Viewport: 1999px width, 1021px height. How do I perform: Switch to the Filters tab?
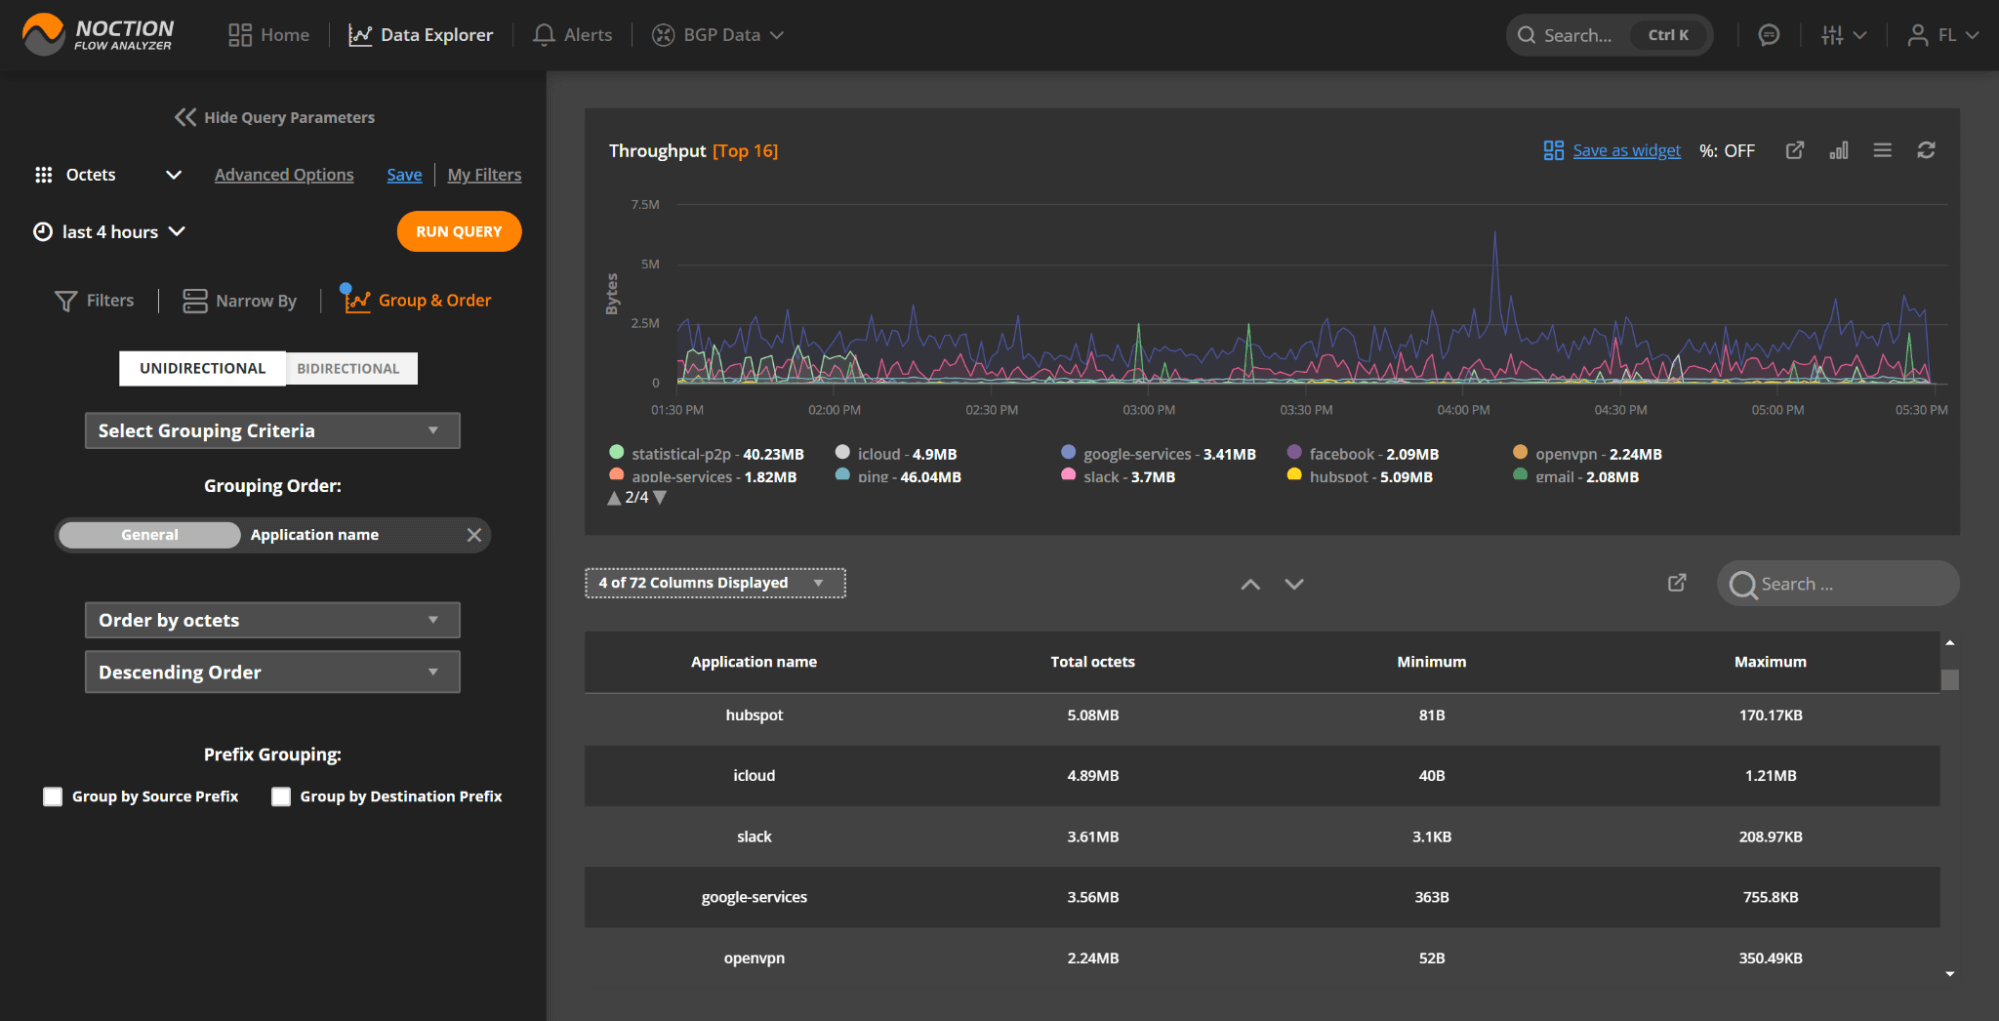[x=94, y=300]
